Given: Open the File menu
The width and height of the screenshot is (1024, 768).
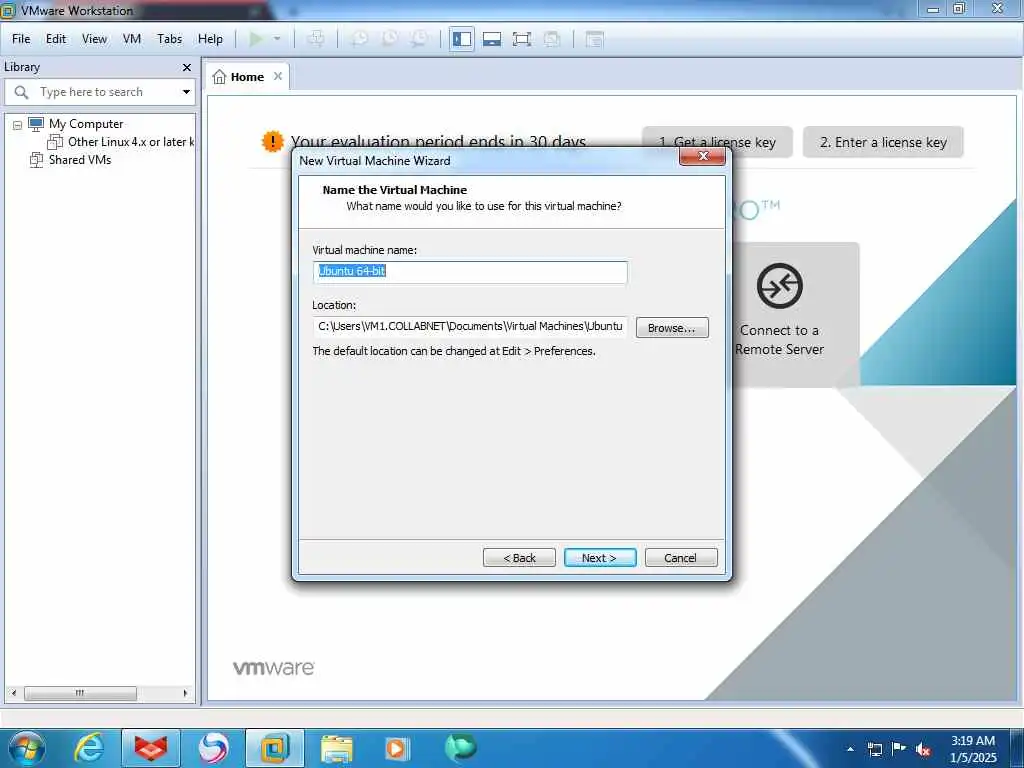Looking at the screenshot, I should tap(21, 39).
